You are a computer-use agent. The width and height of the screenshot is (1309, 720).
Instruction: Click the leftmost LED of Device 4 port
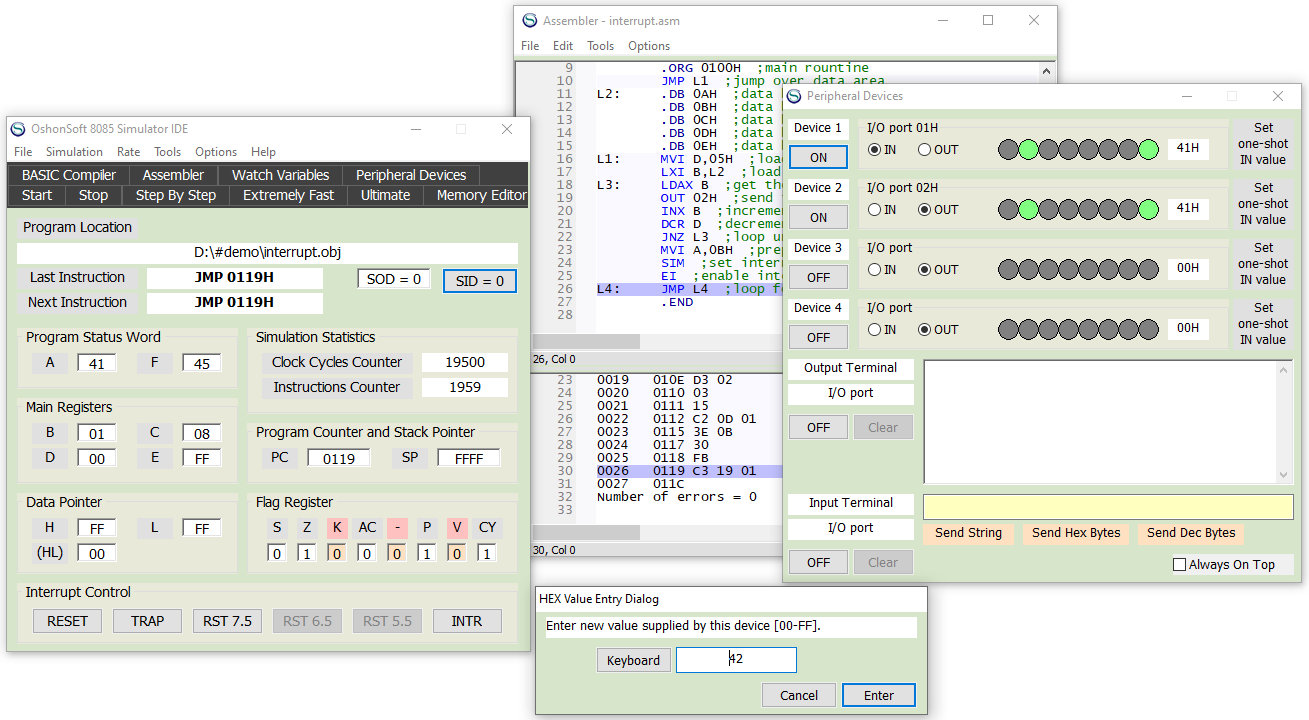[x=1009, y=330]
